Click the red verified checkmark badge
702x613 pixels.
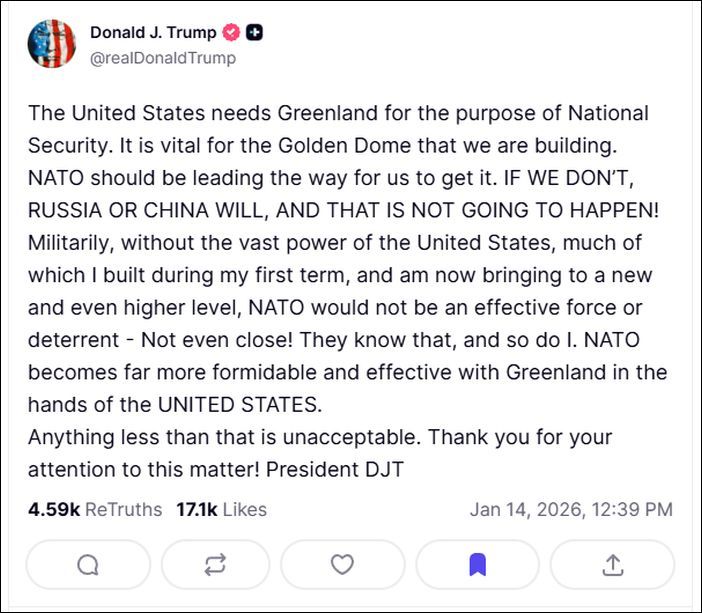[232, 33]
